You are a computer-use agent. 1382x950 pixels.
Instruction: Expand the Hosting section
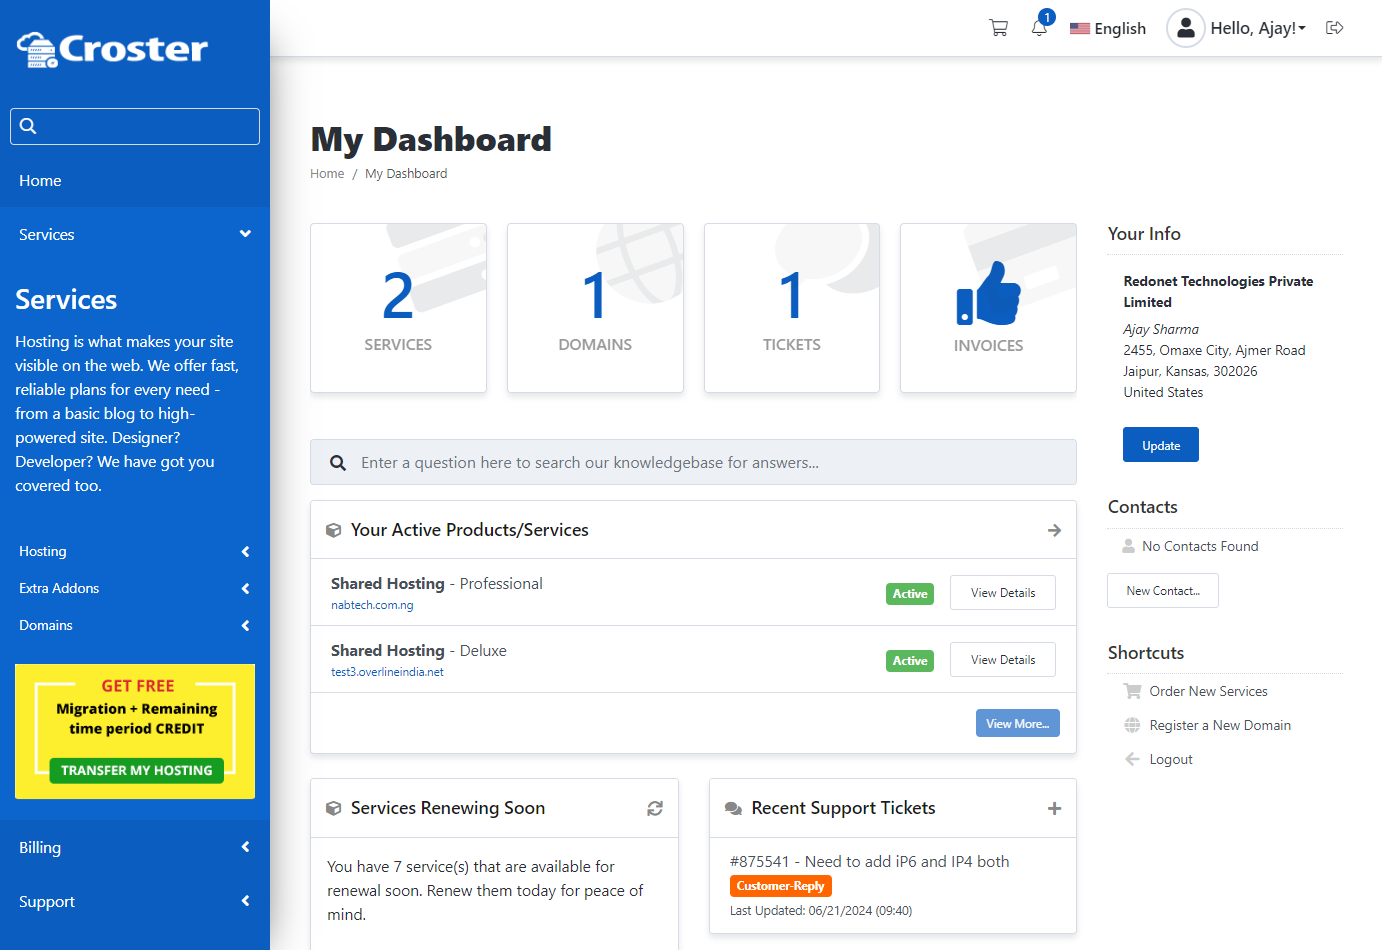pyautogui.click(x=135, y=551)
